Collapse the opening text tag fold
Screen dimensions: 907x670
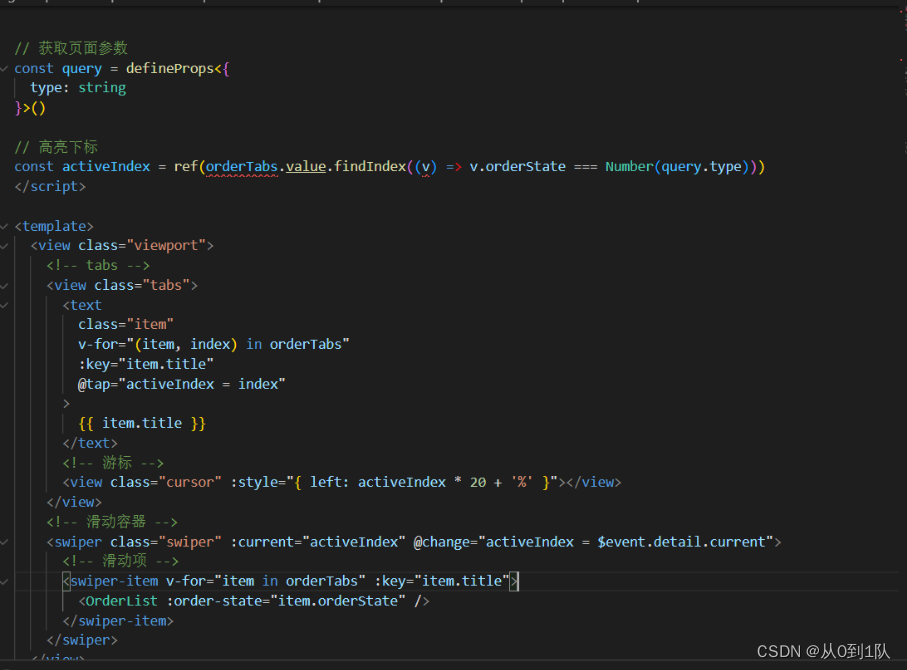(4, 305)
